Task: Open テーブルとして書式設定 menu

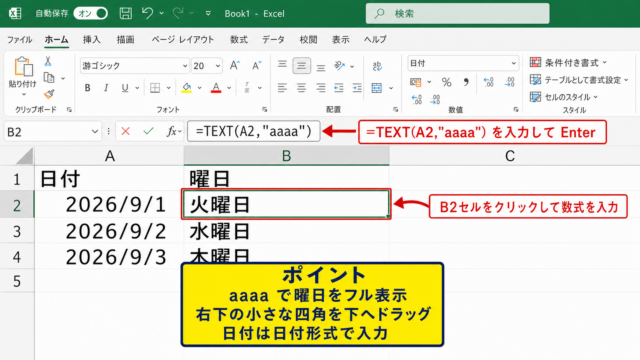Action: point(578,80)
